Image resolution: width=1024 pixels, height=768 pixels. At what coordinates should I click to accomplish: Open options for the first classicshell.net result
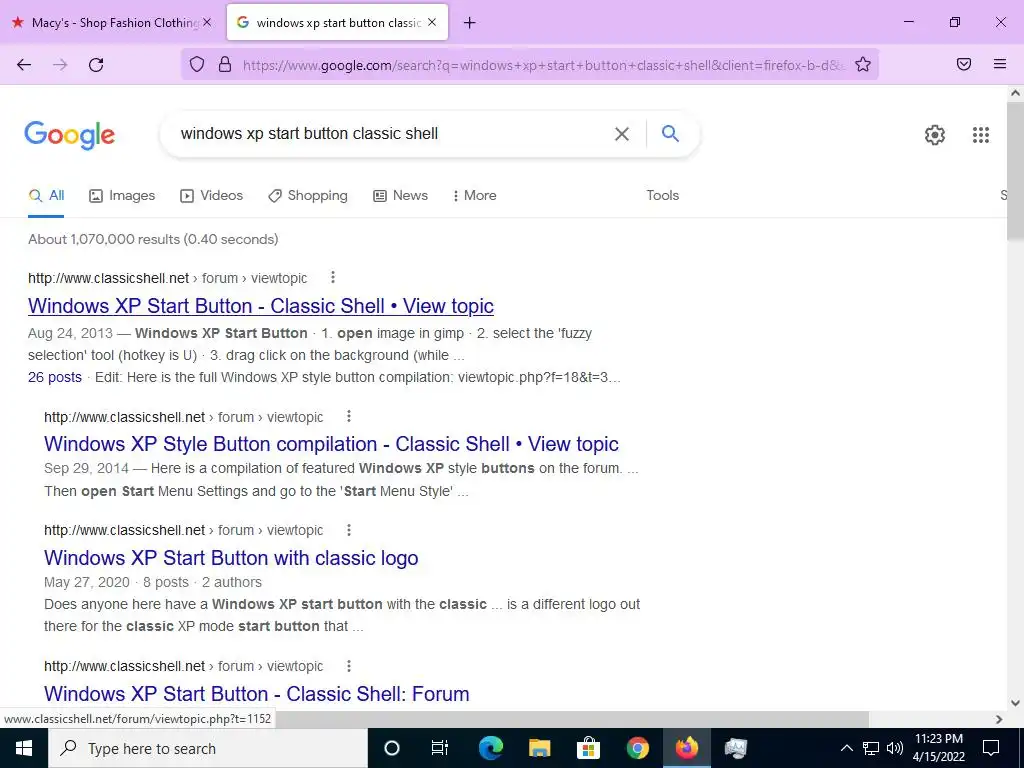click(332, 278)
